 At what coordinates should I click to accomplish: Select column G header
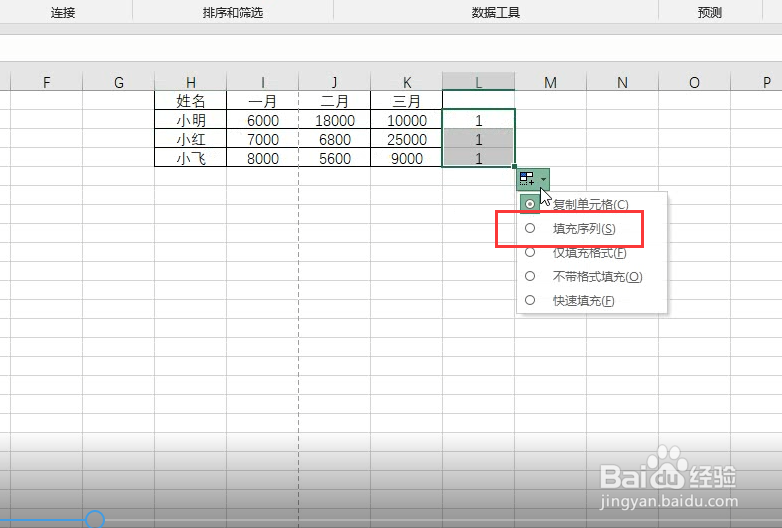point(119,82)
